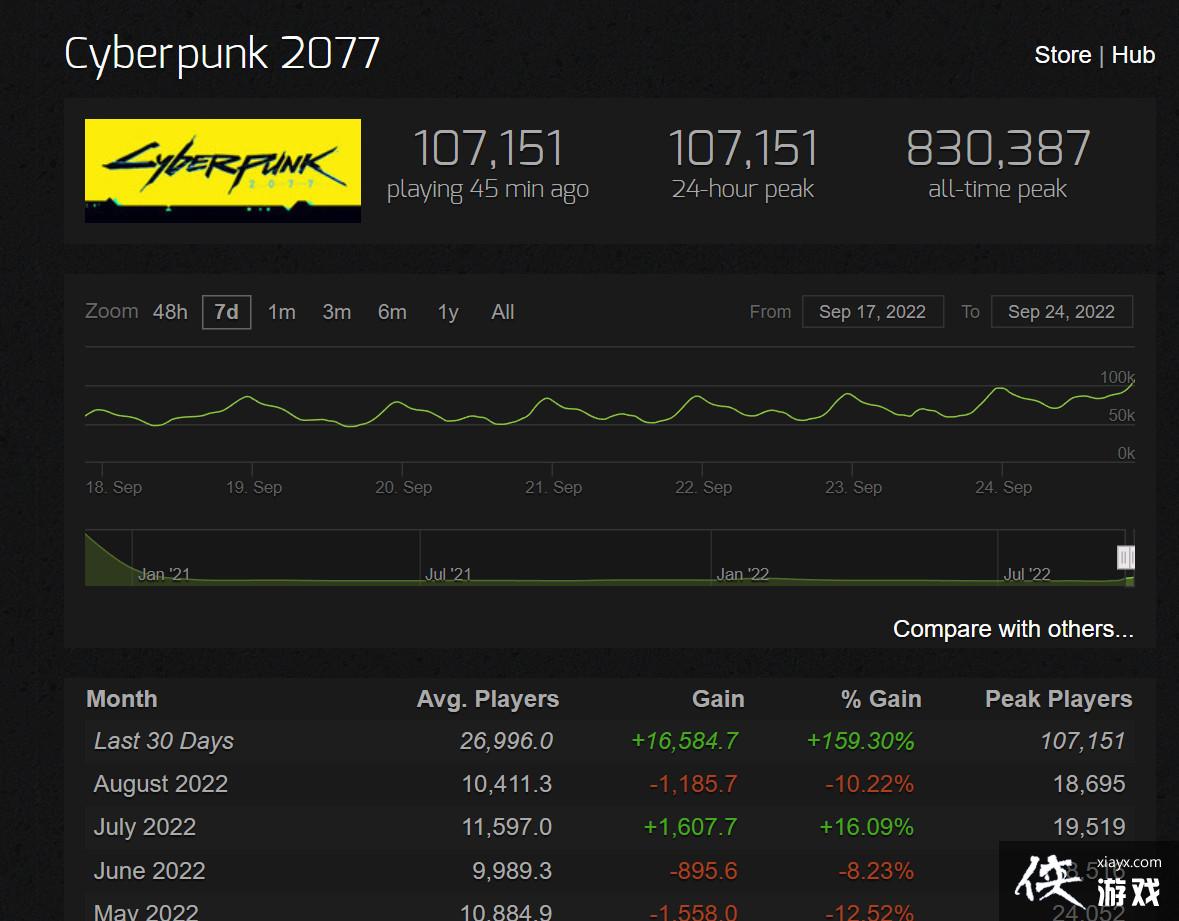1179x921 pixels.
Task: Click the Peak Players column header
Action: point(1059,699)
